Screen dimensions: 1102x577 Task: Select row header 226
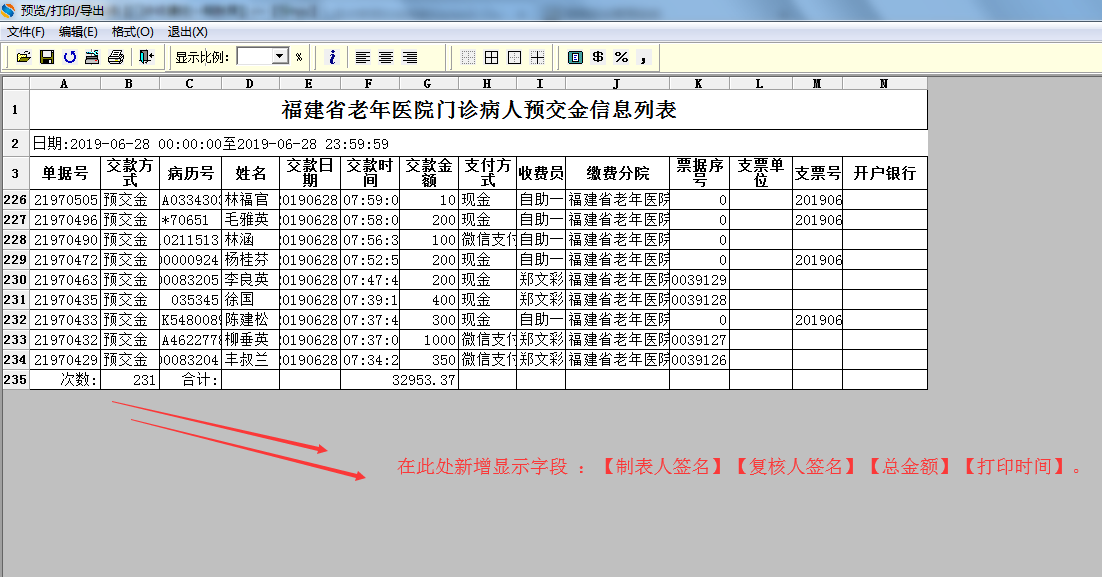click(x=15, y=200)
